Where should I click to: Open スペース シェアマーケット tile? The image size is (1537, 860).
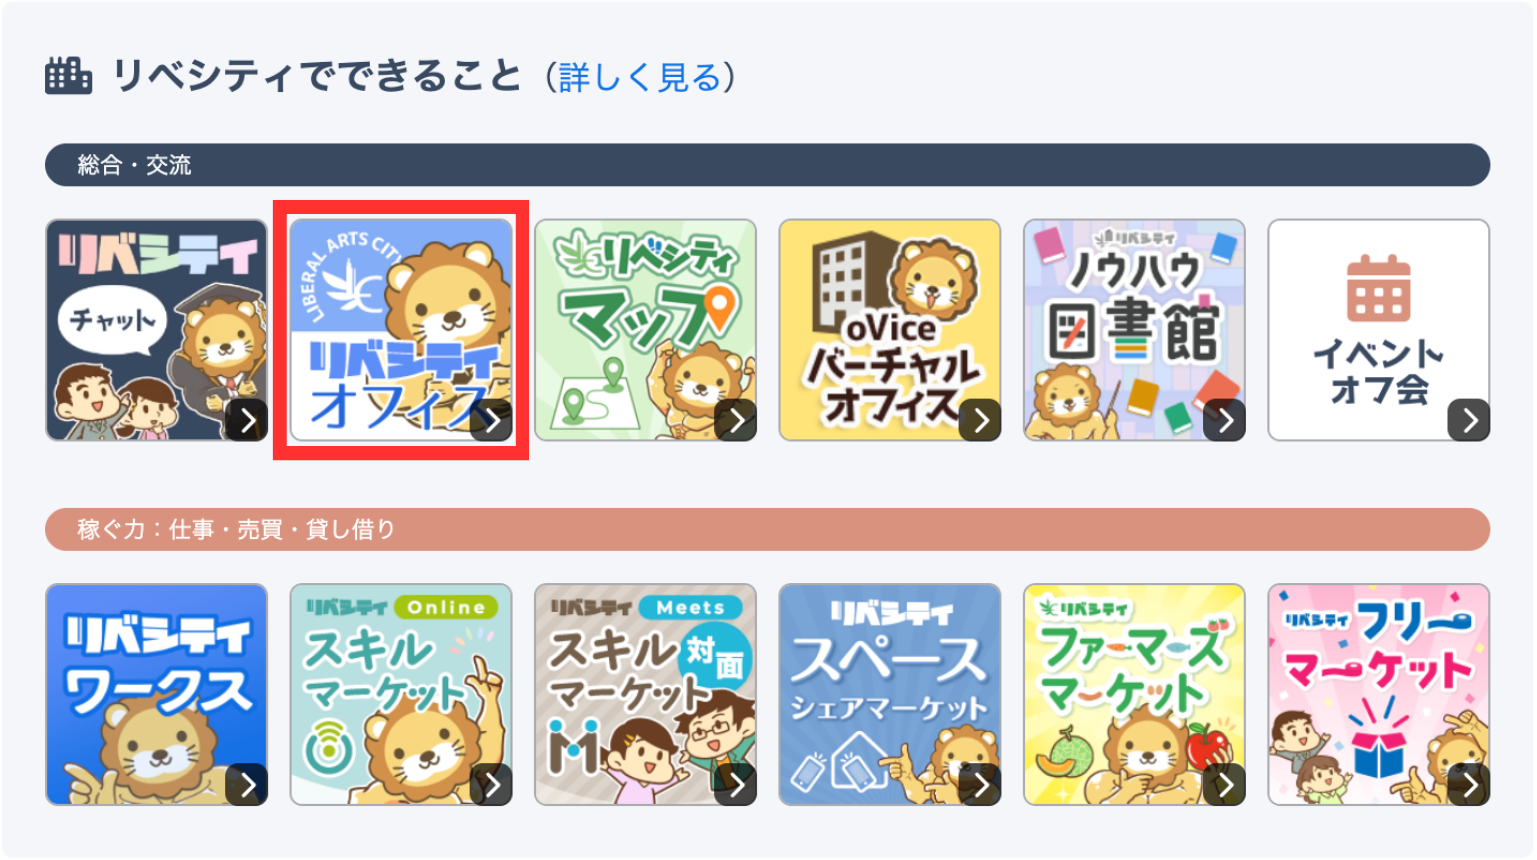coord(890,695)
